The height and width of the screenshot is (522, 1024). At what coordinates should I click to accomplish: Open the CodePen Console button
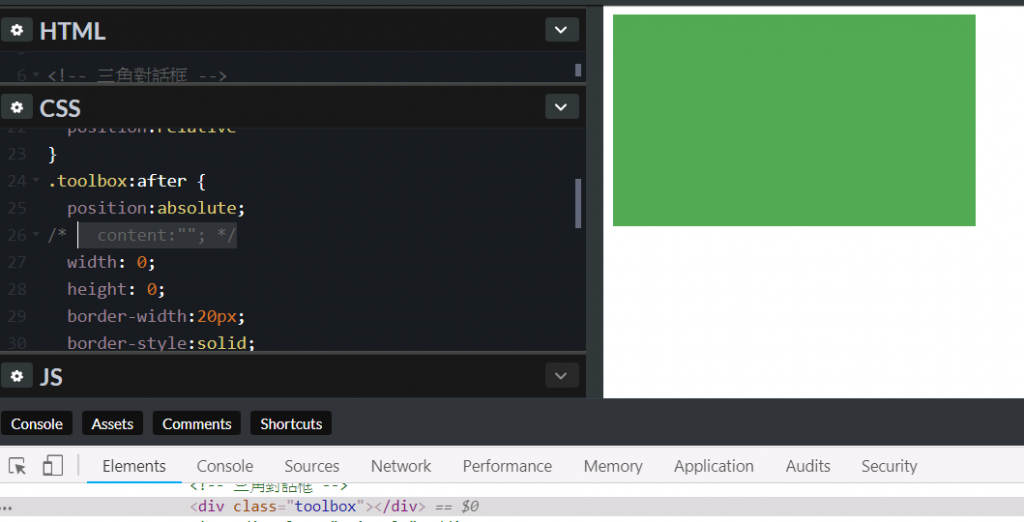(37, 423)
